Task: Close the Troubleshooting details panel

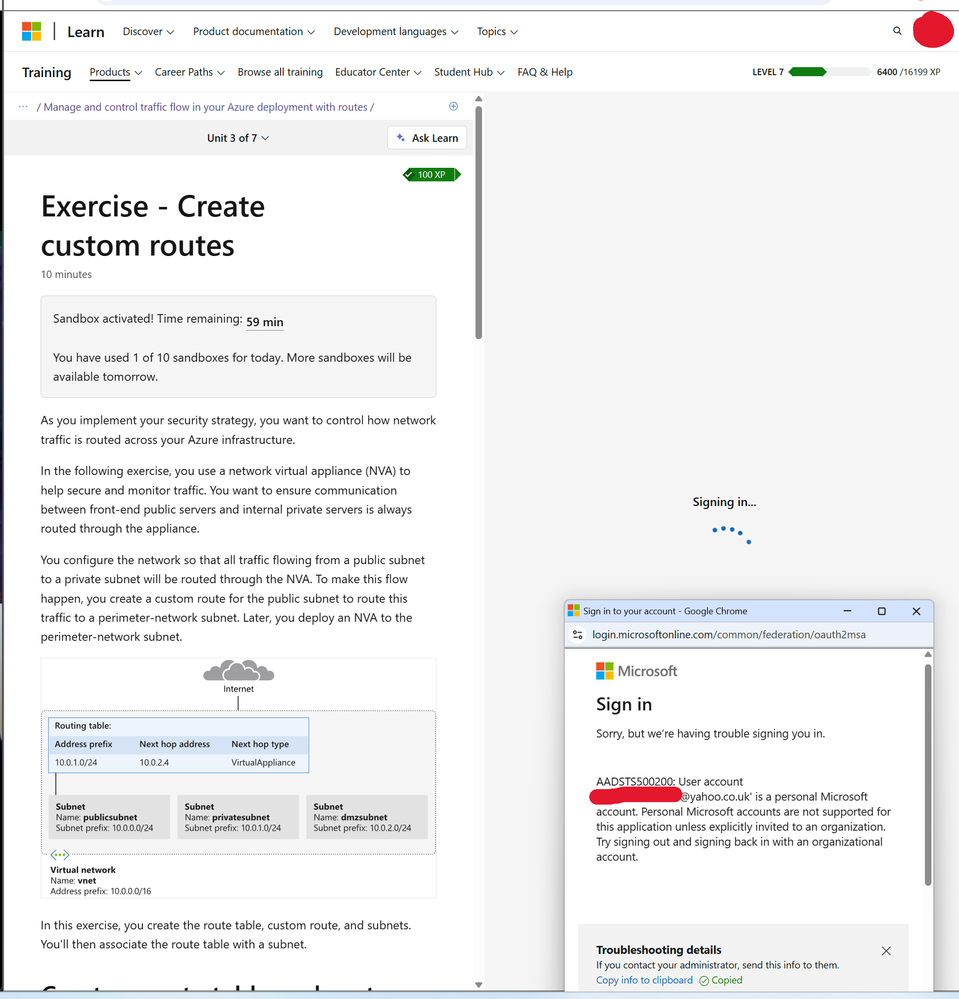Action: [x=886, y=951]
